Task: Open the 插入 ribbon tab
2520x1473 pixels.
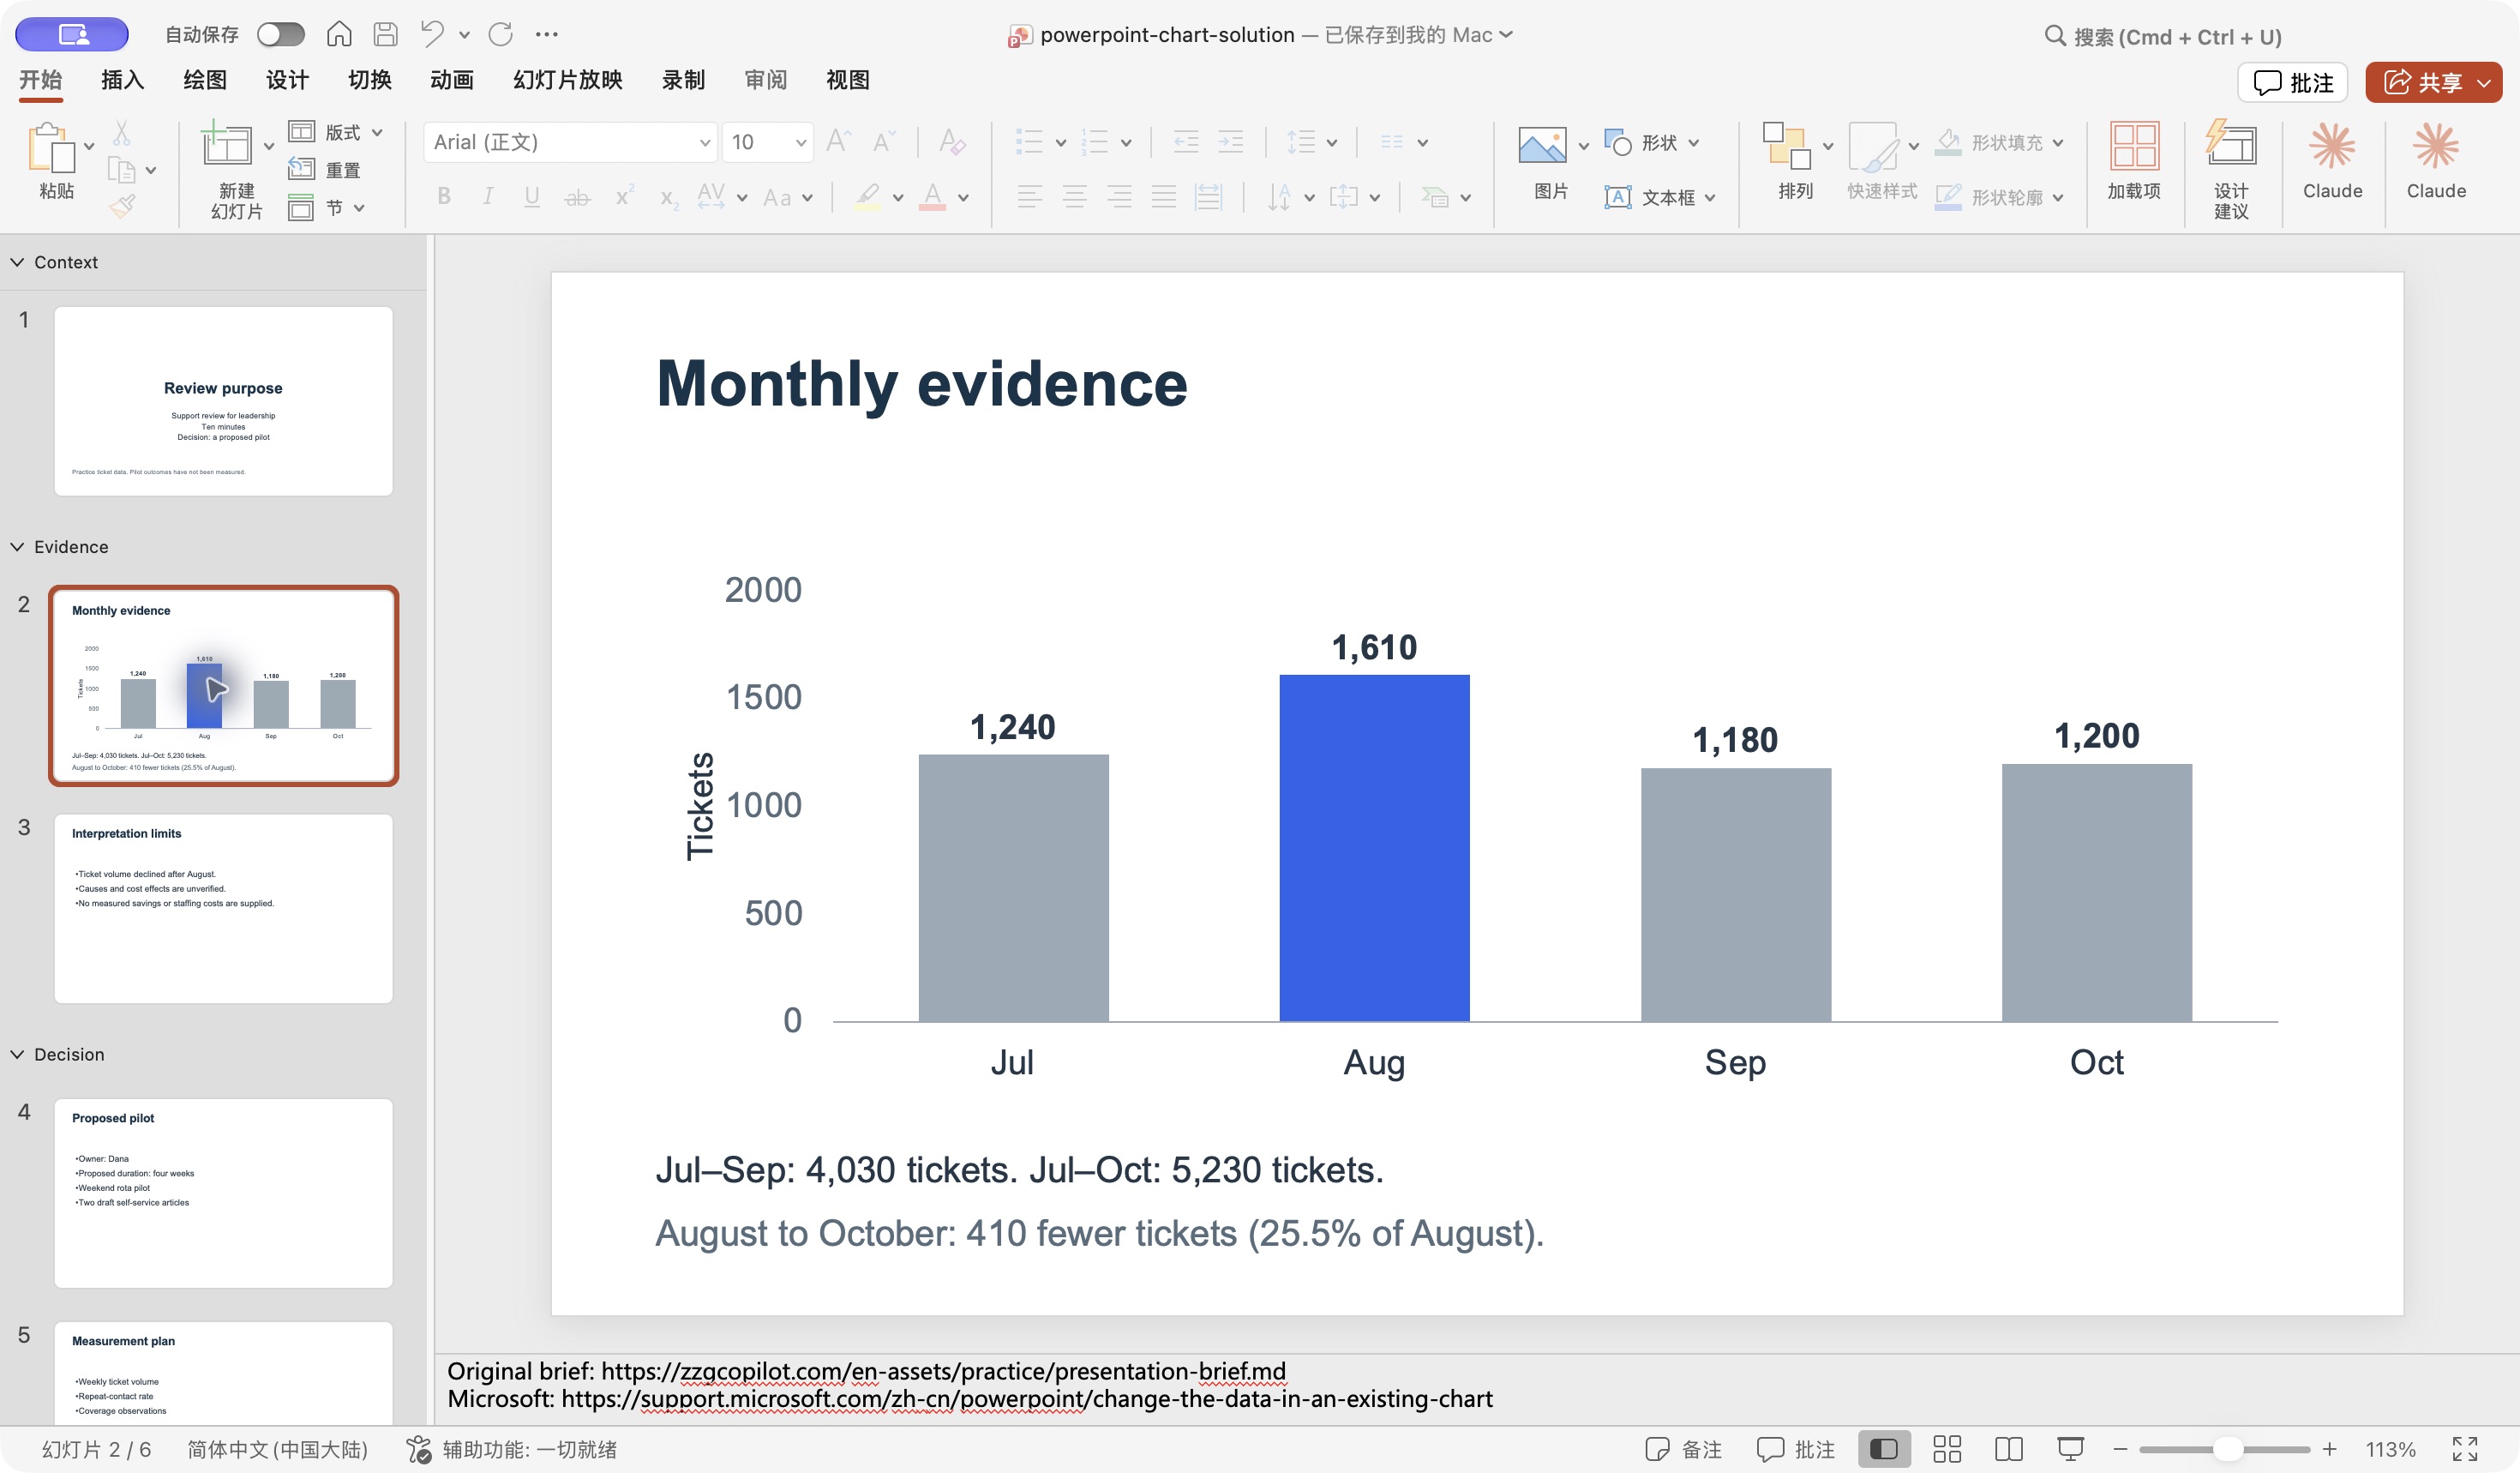Action: point(122,80)
